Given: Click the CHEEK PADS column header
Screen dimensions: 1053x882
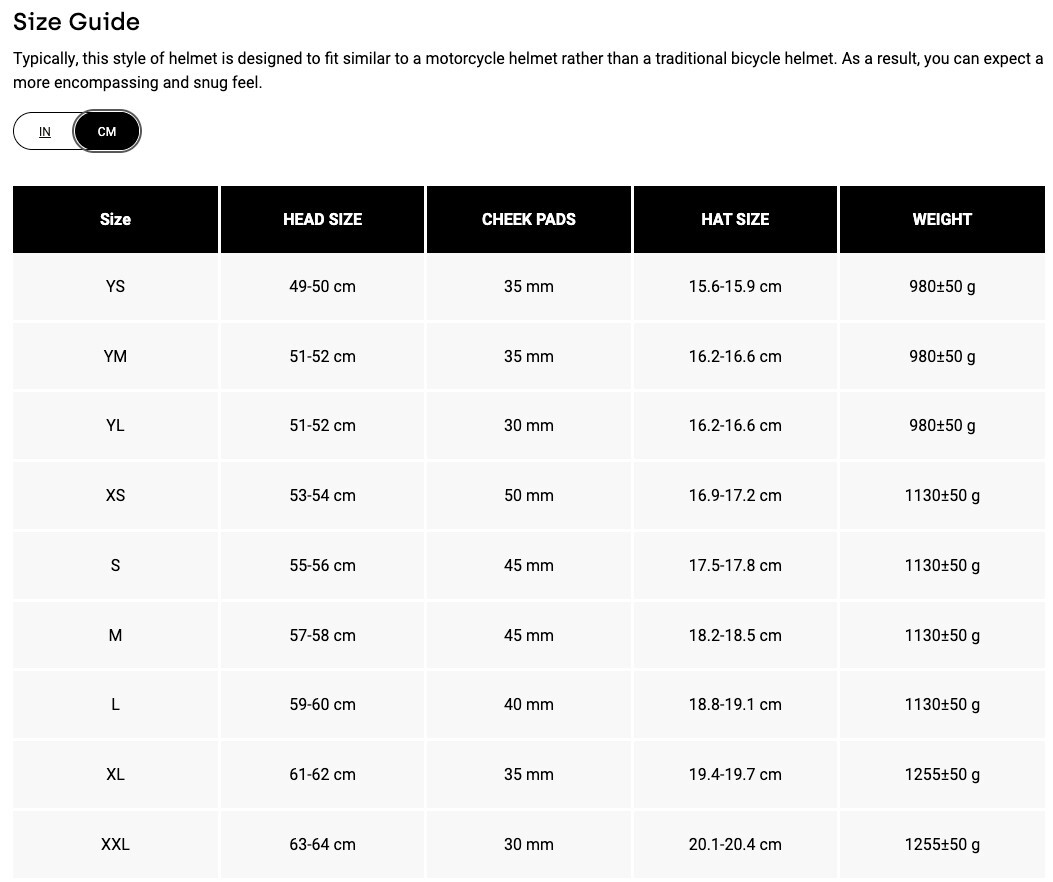Looking at the screenshot, I should 528,219.
